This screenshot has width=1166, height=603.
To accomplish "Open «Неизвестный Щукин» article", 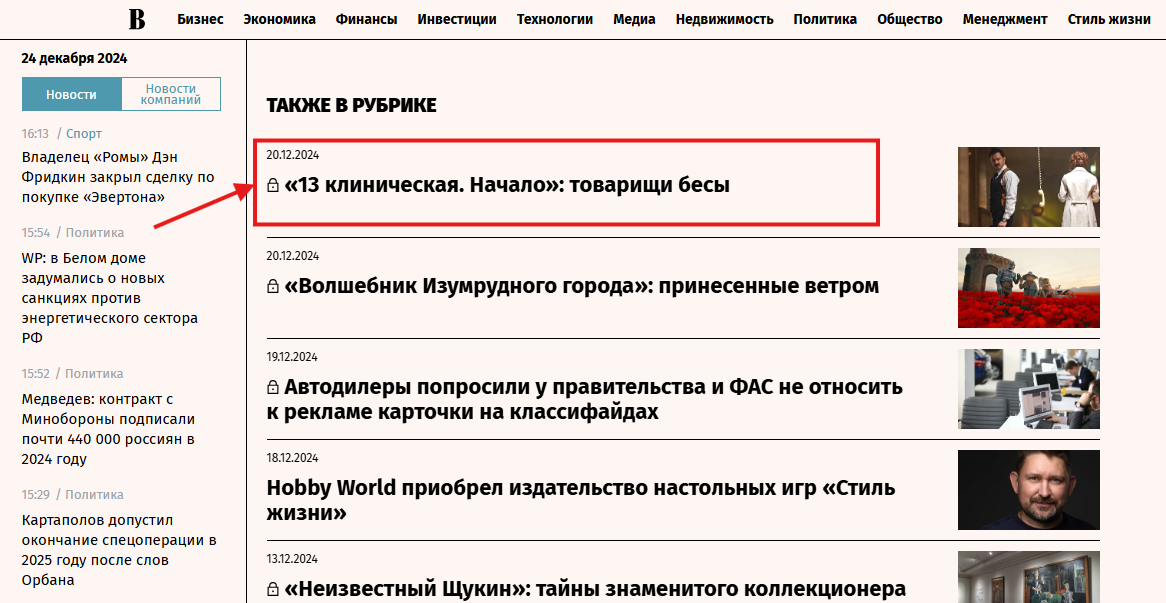I will 595,589.
